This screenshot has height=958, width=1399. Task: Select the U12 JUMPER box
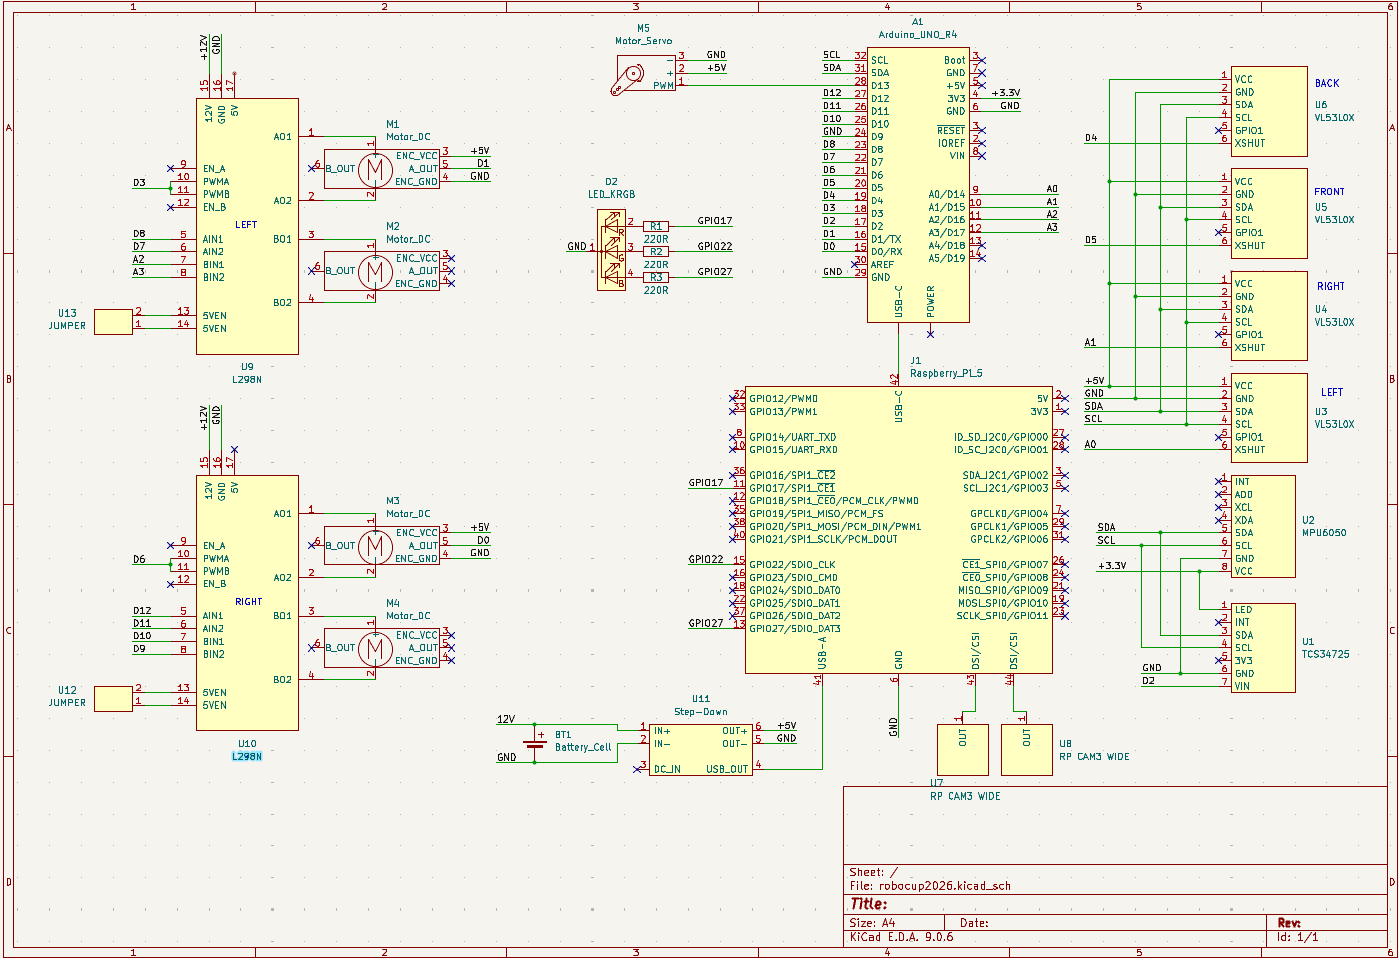pyautogui.click(x=113, y=698)
